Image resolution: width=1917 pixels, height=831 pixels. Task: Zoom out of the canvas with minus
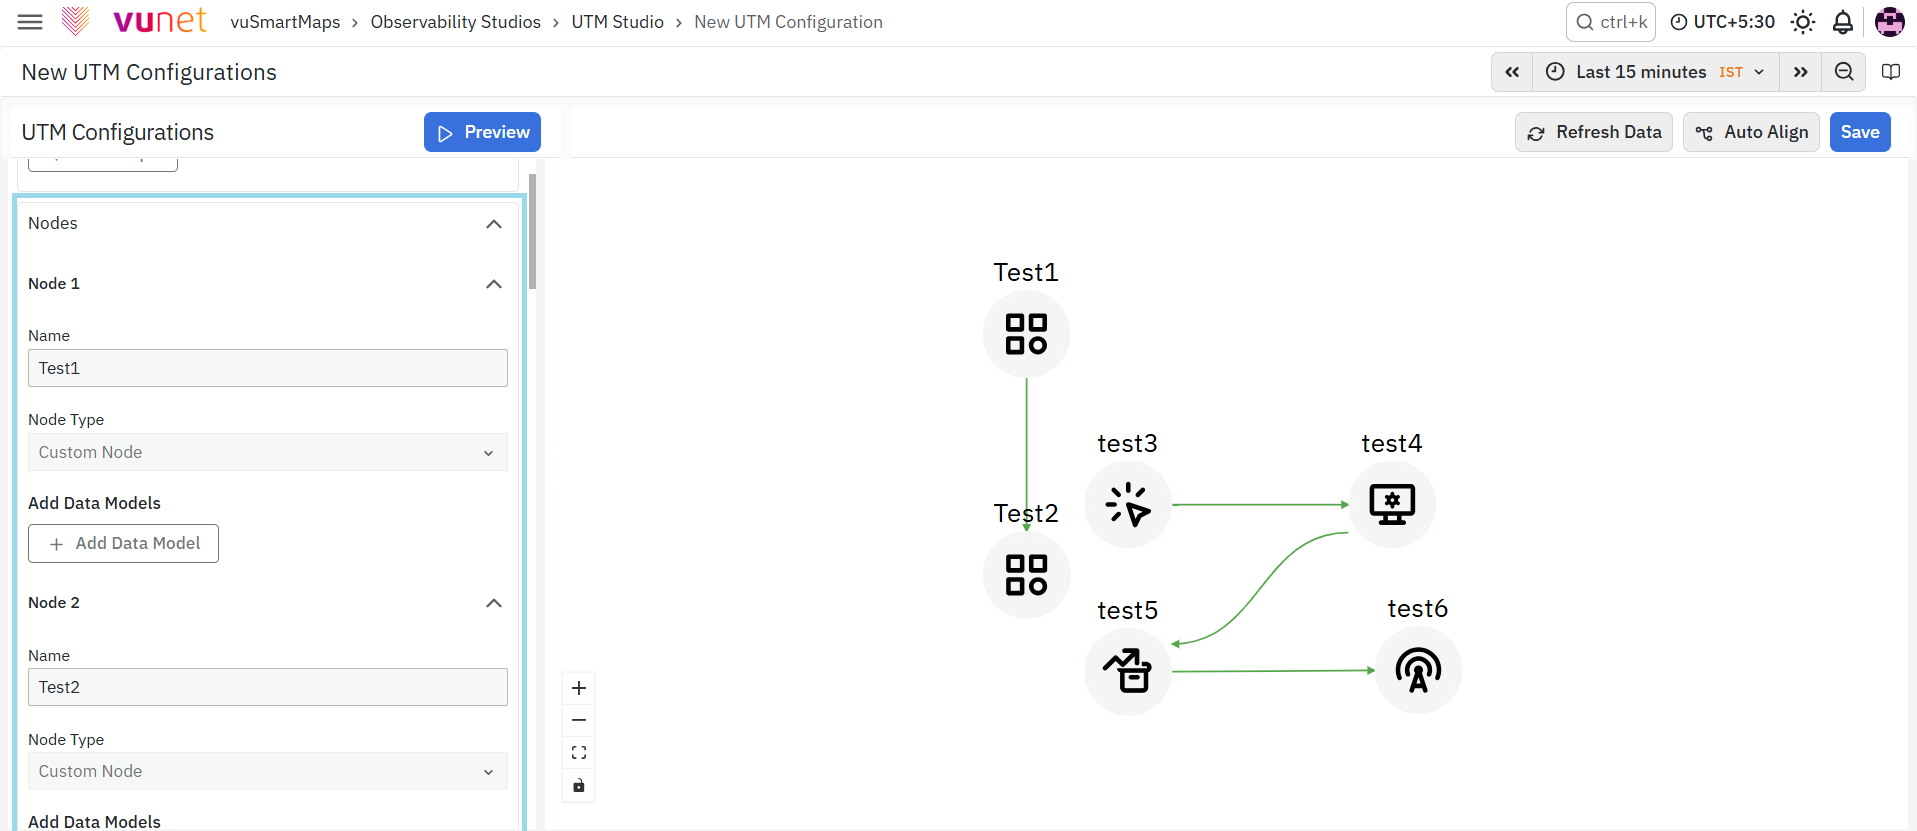click(579, 720)
